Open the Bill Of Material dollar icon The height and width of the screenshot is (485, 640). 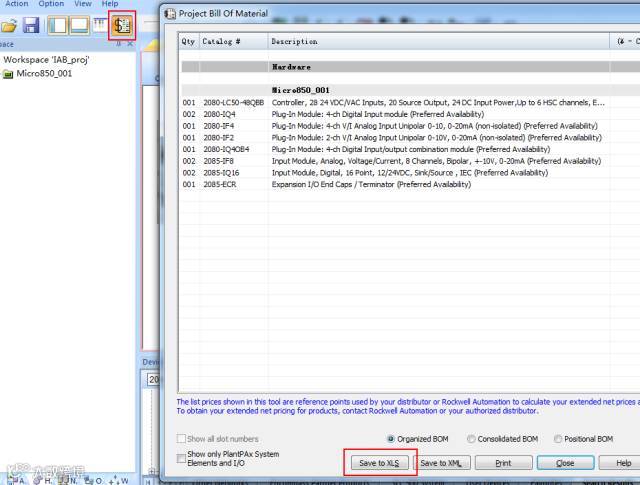click(122, 25)
